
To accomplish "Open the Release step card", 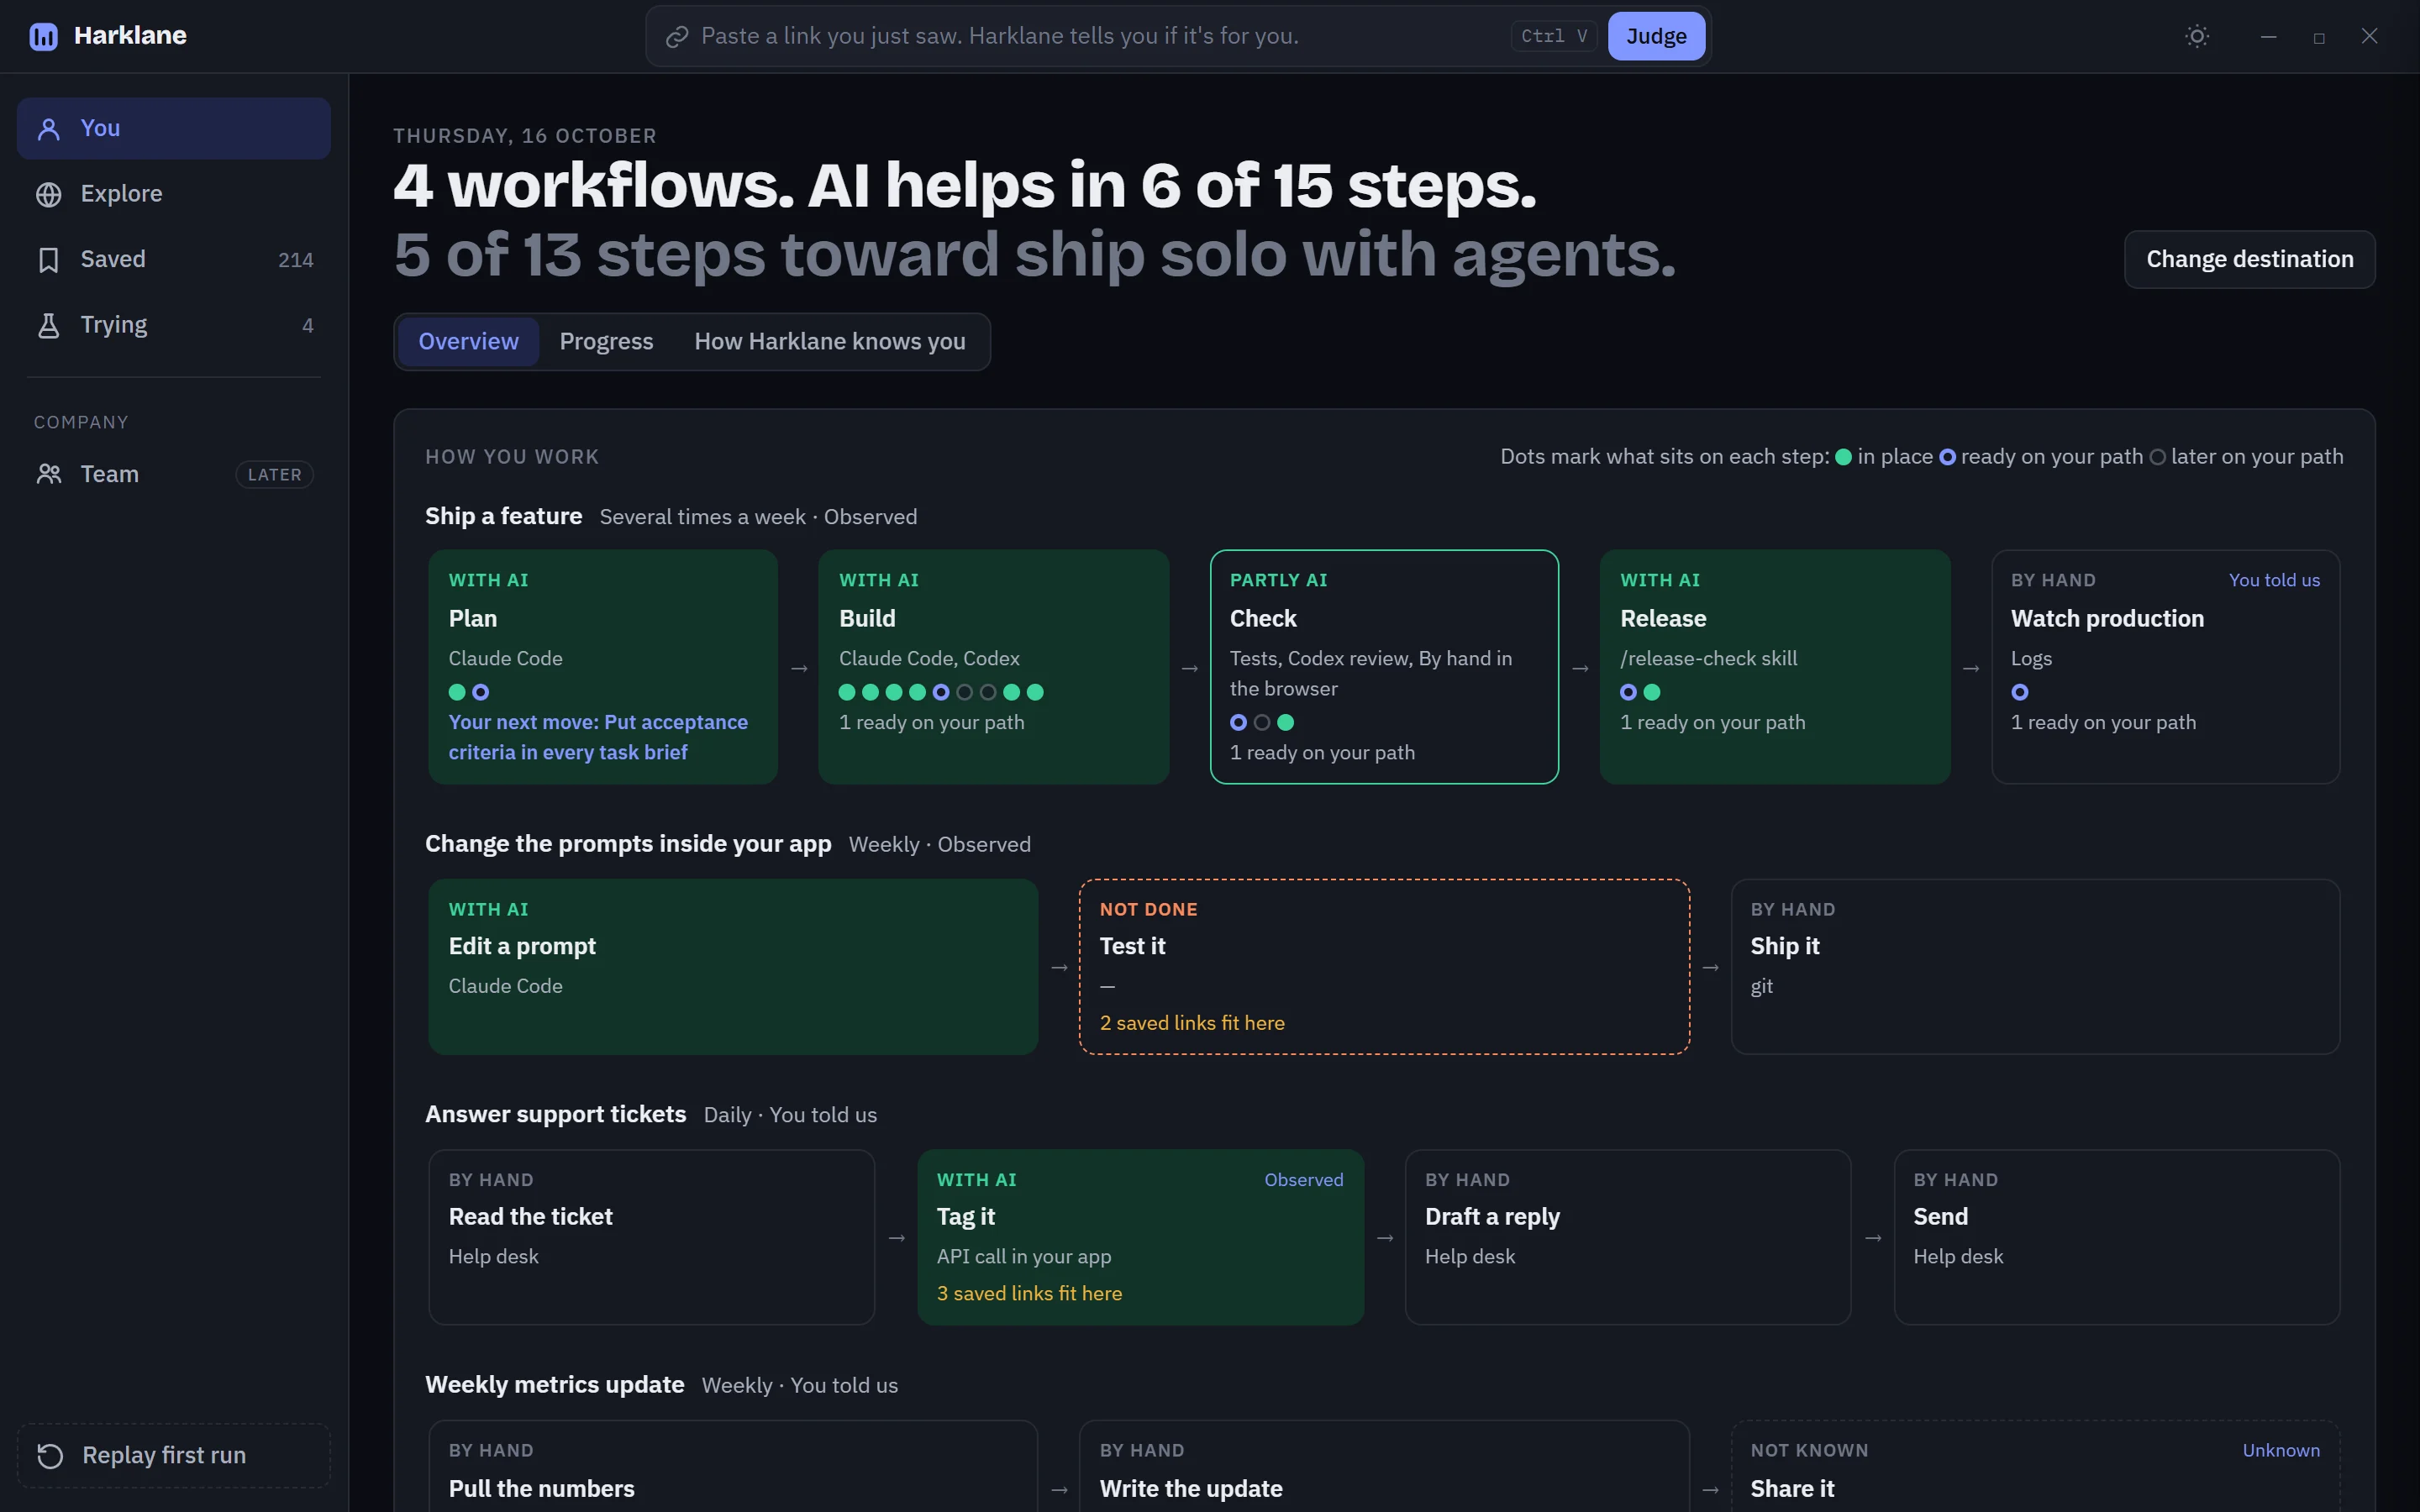I will (1775, 667).
